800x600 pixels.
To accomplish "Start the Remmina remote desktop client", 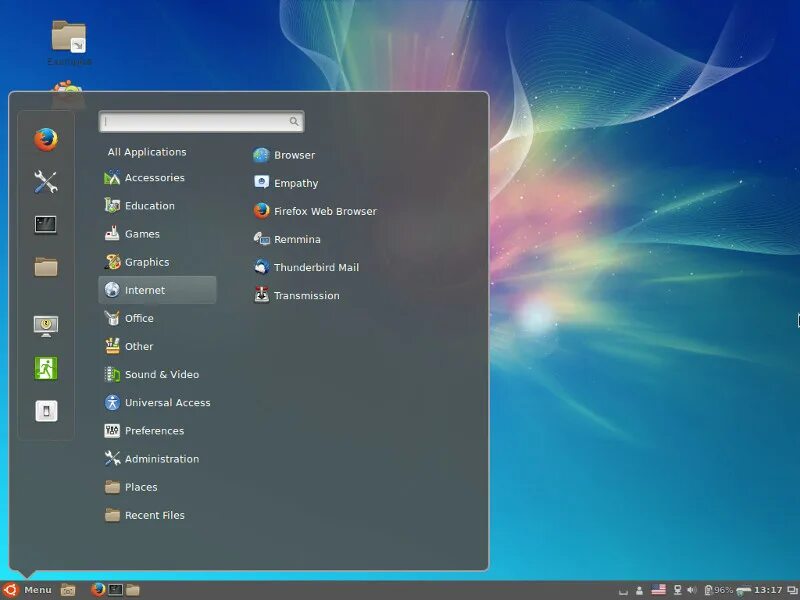I will click(296, 239).
